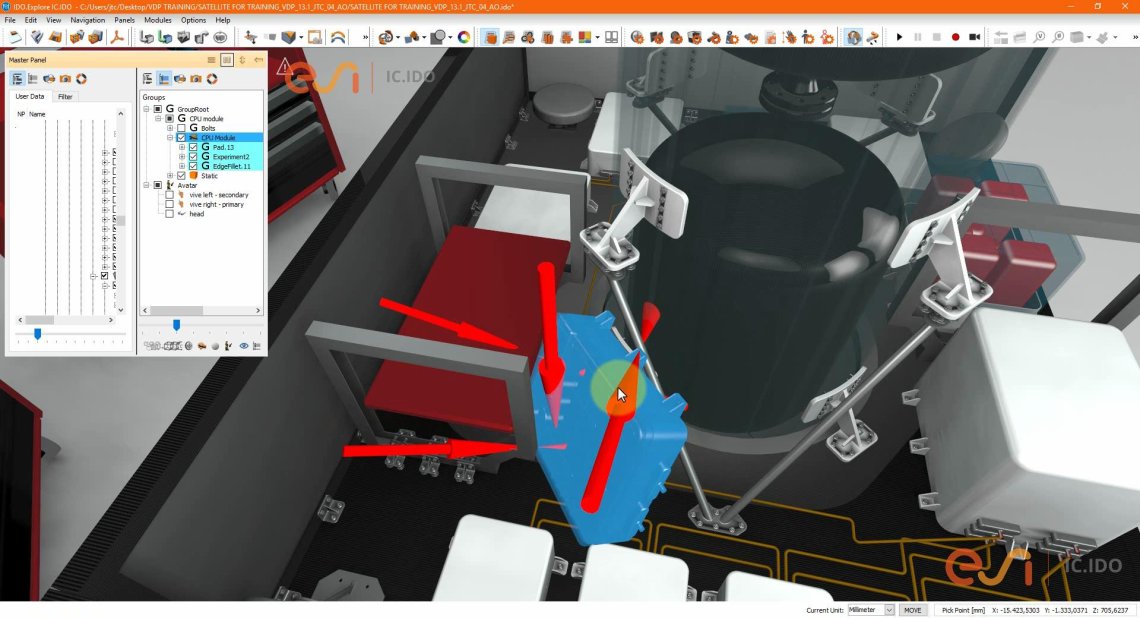Screen dimensions: 1140x618
Task: Open the Modules menu
Action: point(158,20)
